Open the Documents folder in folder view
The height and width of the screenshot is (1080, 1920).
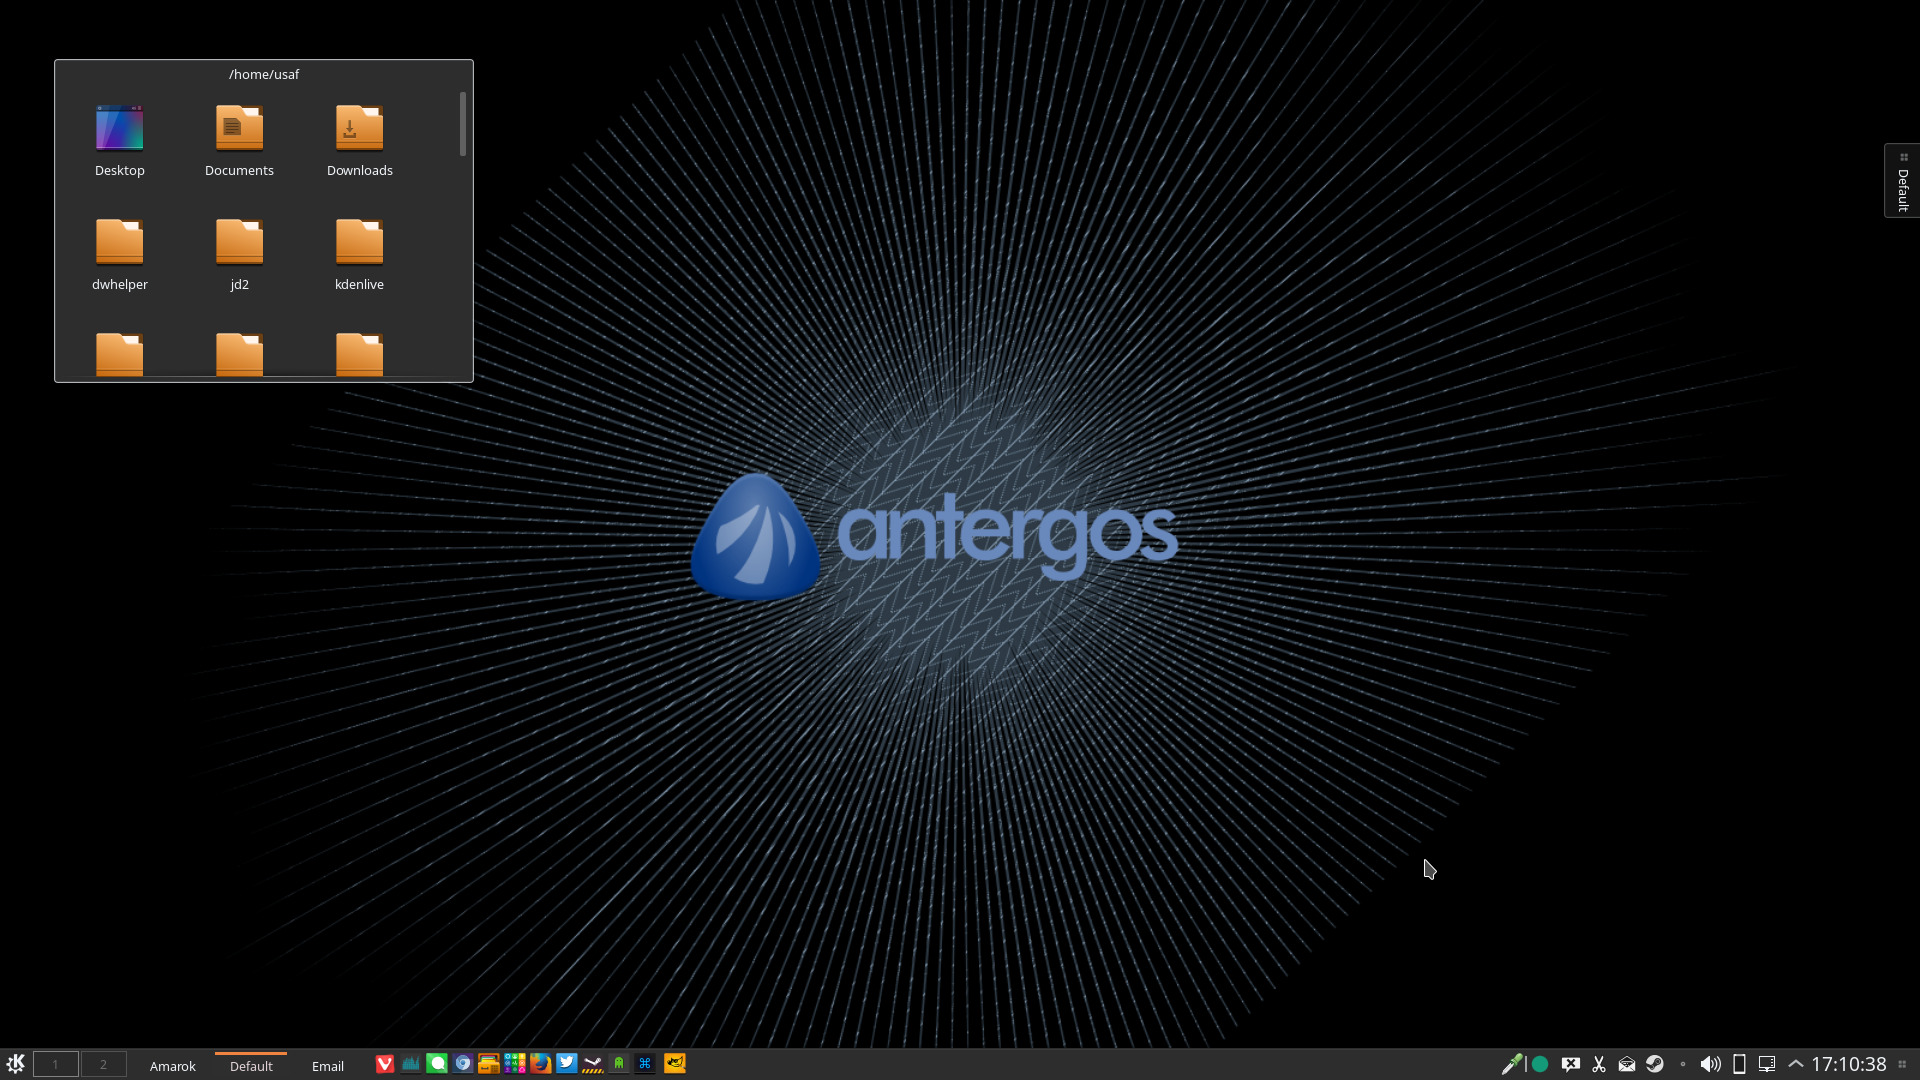point(239,141)
